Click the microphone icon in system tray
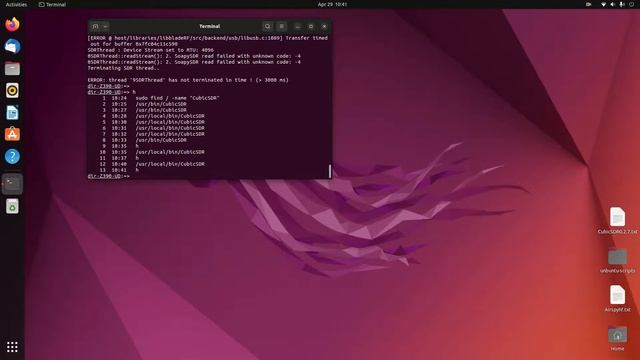Viewport: 640px width, 360px height. coord(622,4)
